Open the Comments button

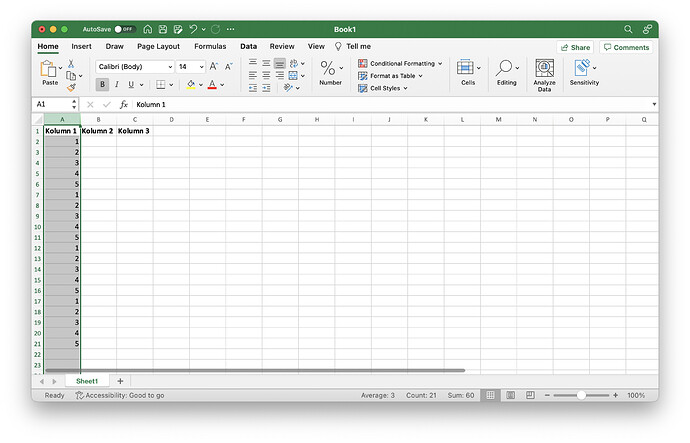point(626,47)
